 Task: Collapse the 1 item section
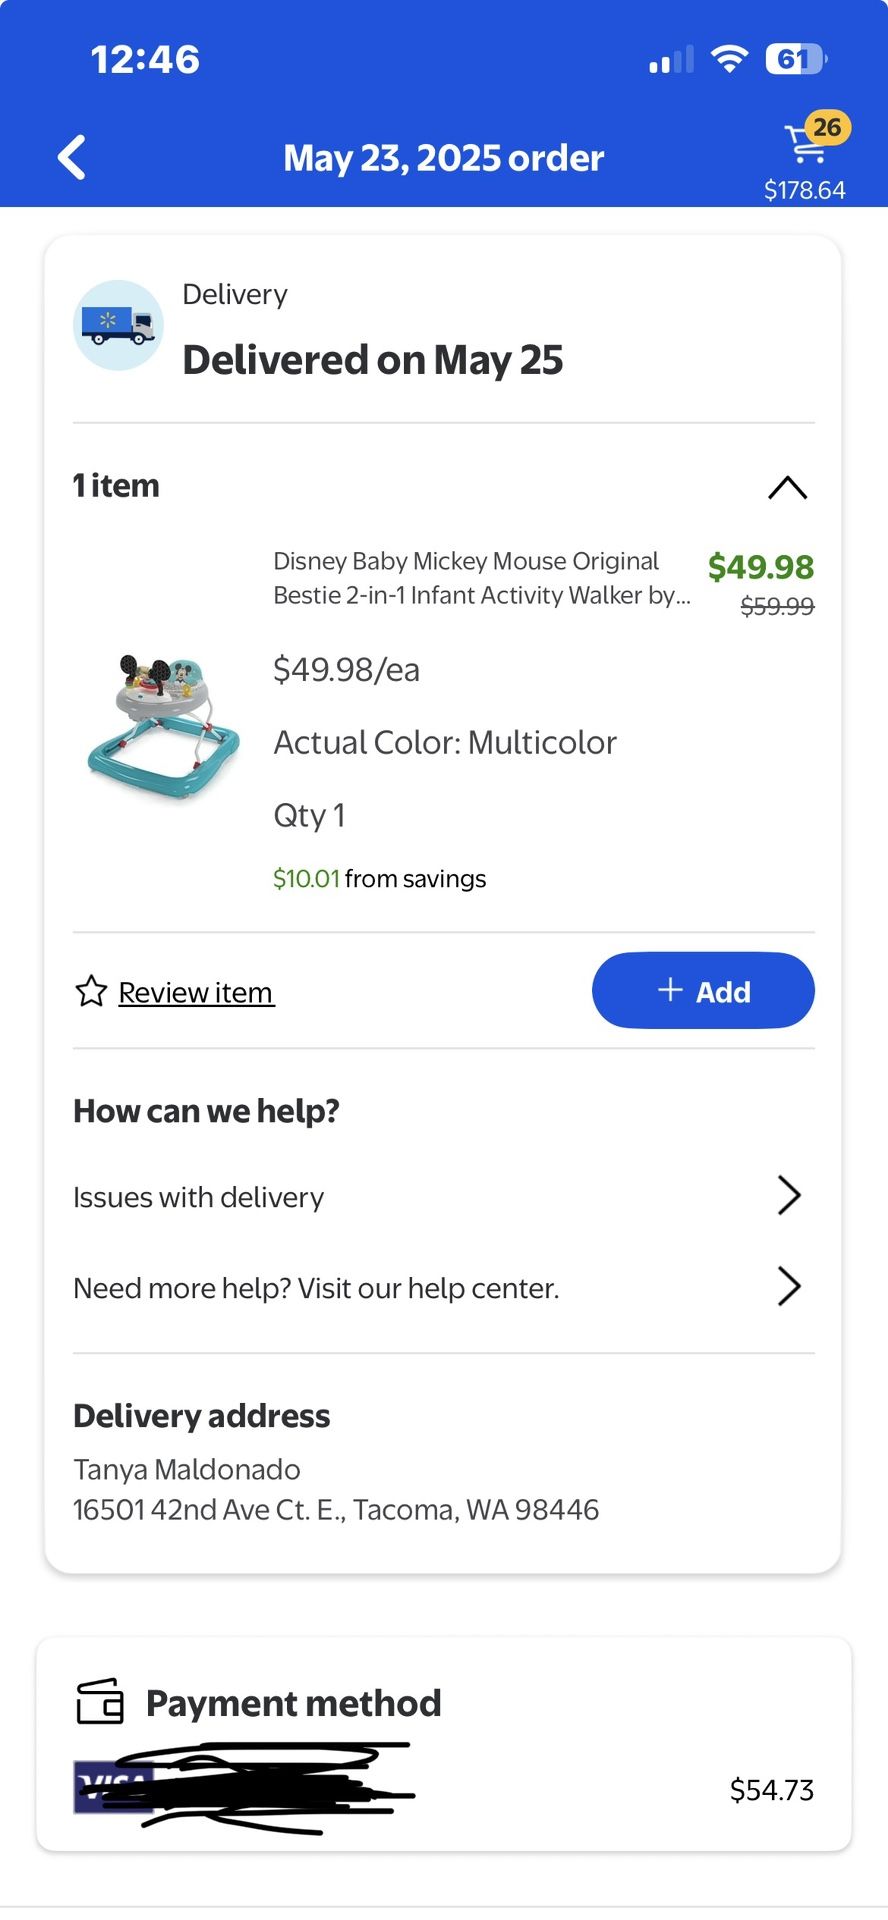pyautogui.click(x=787, y=487)
